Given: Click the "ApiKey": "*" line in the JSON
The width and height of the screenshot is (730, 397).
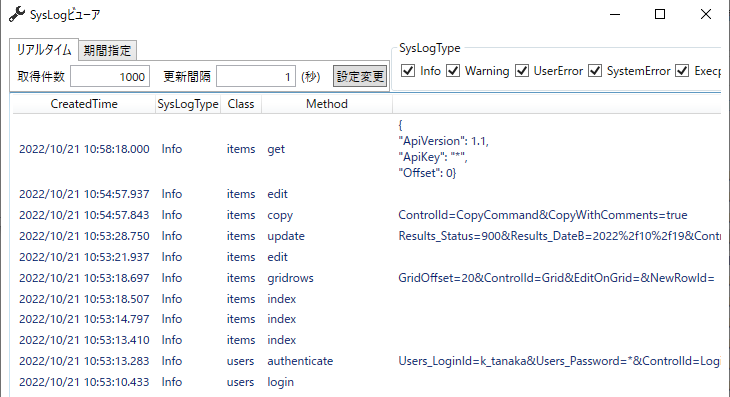Looking at the screenshot, I should point(433,157).
